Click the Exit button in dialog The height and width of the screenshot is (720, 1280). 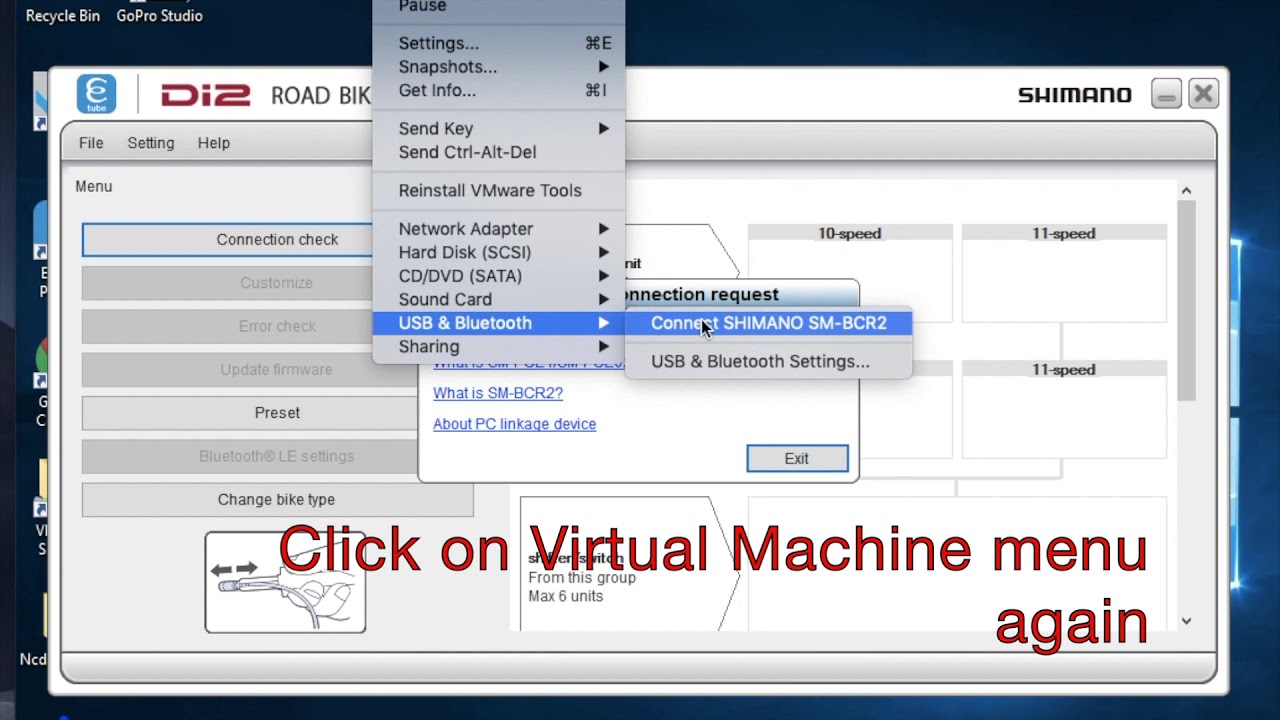click(x=797, y=458)
